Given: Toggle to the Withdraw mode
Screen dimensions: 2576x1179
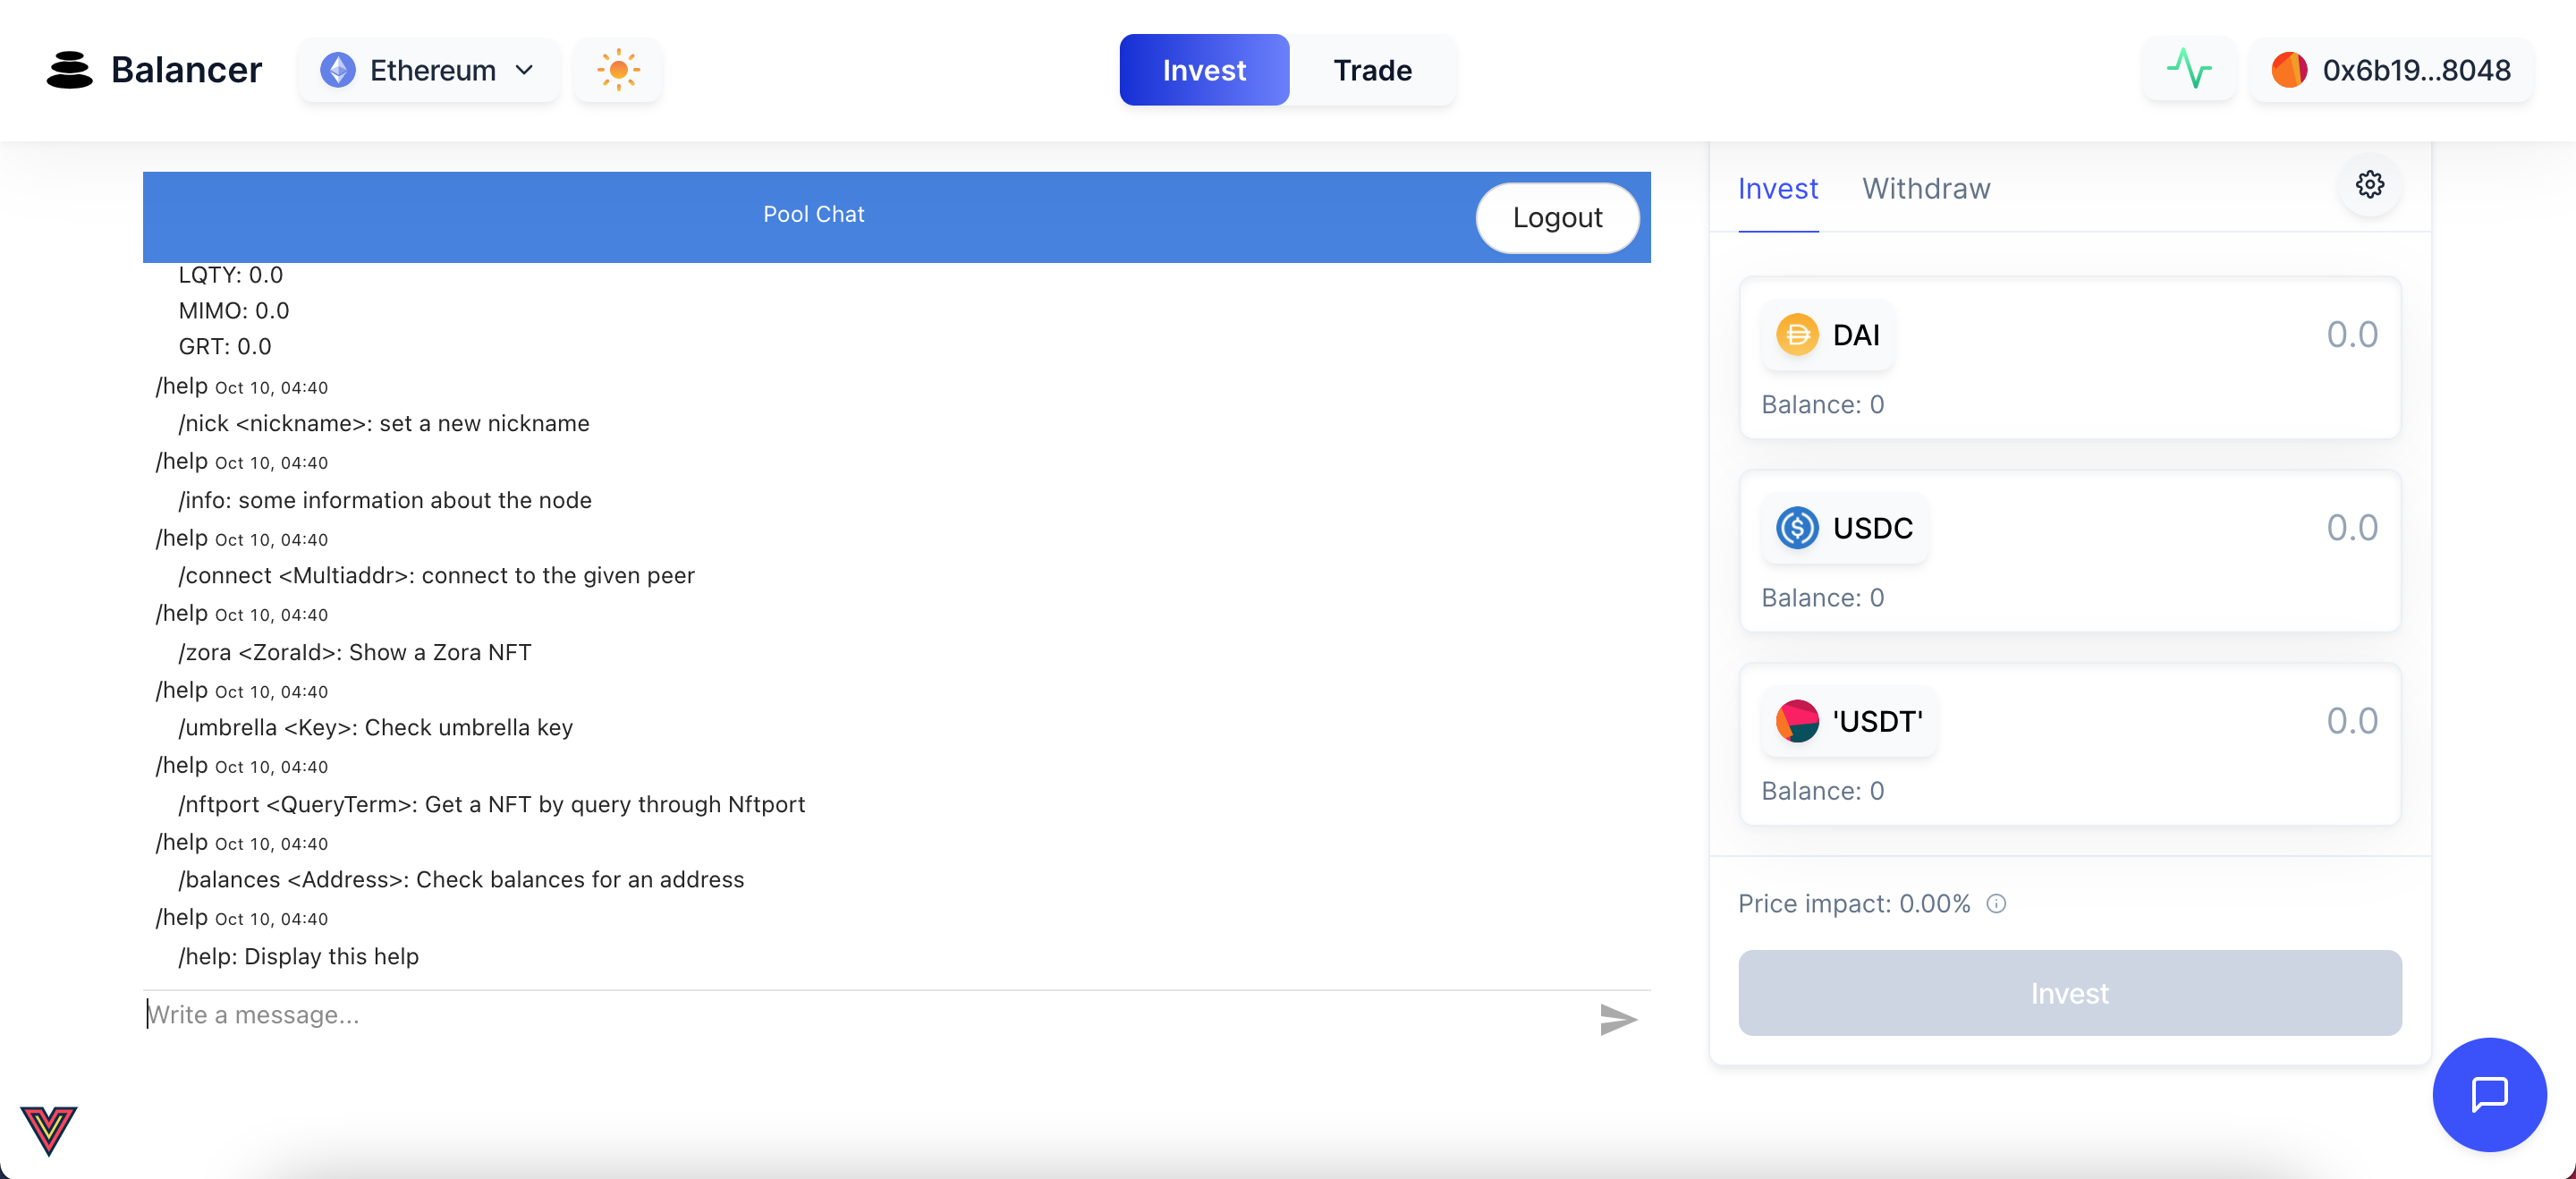Looking at the screenshot, I should (x=1926, y=188).
